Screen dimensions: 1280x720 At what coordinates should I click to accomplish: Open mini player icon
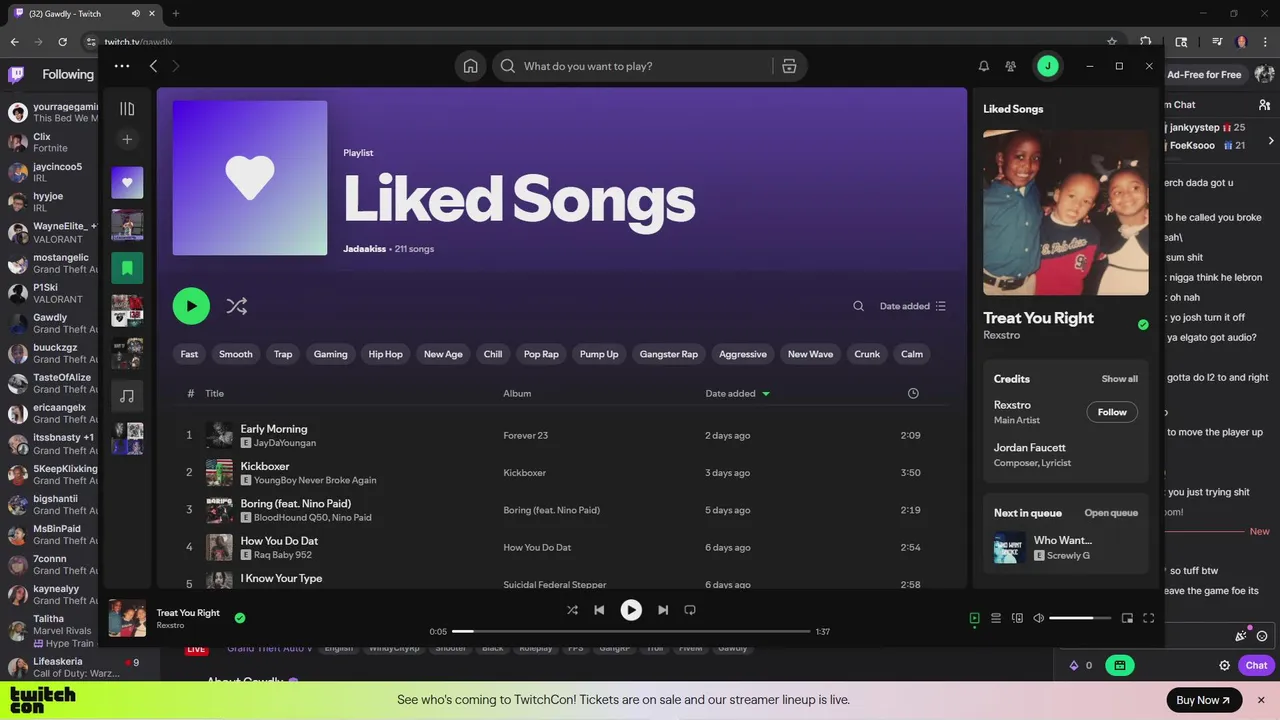(1127, 618)
